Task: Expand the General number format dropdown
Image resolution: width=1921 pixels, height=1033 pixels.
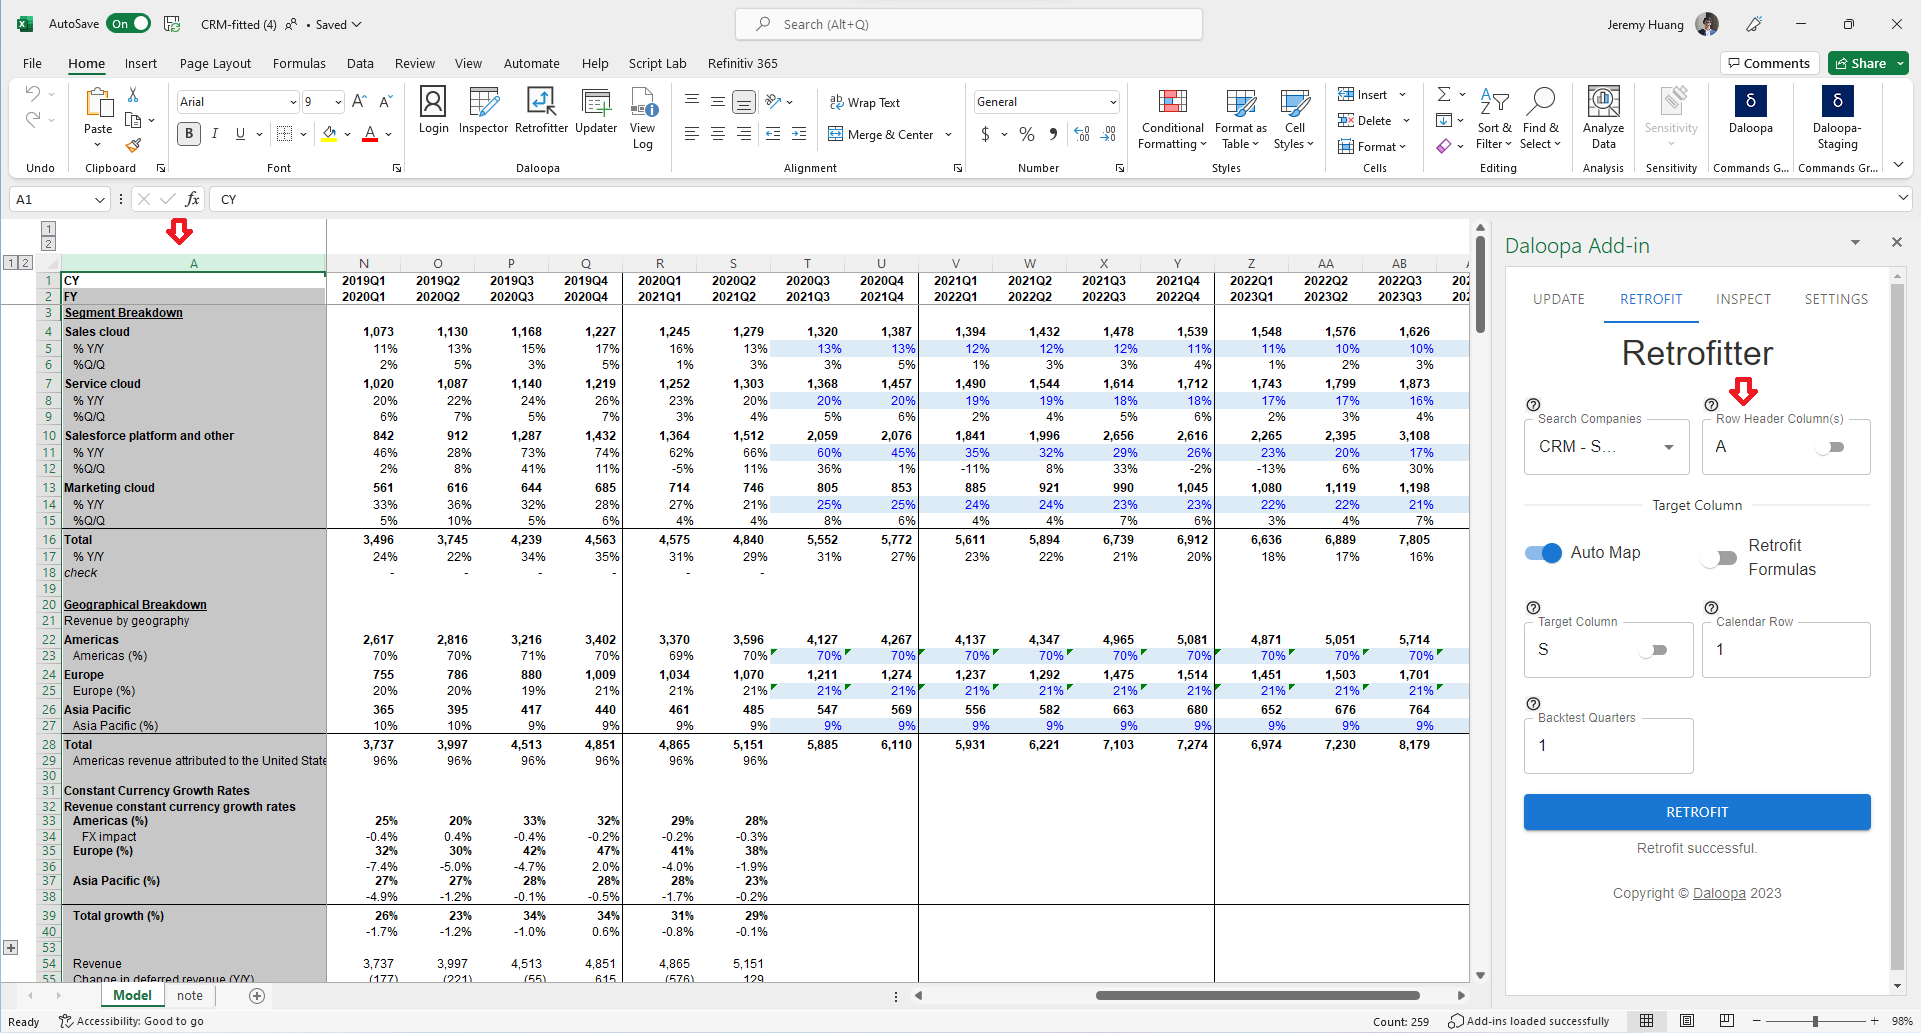Action: click(x=1112, y=102)
